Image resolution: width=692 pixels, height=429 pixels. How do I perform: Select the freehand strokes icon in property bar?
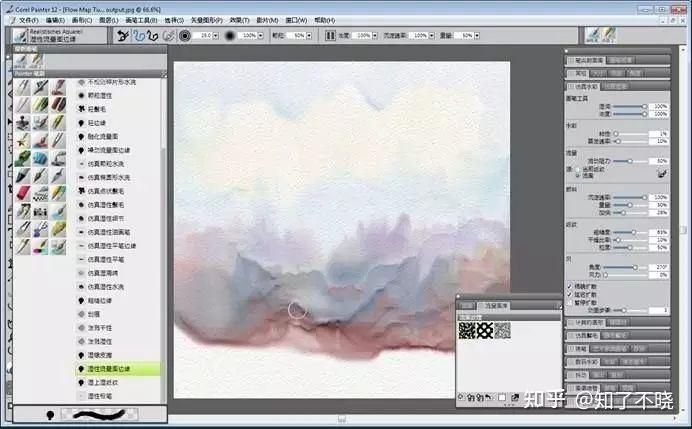[140, 35]
